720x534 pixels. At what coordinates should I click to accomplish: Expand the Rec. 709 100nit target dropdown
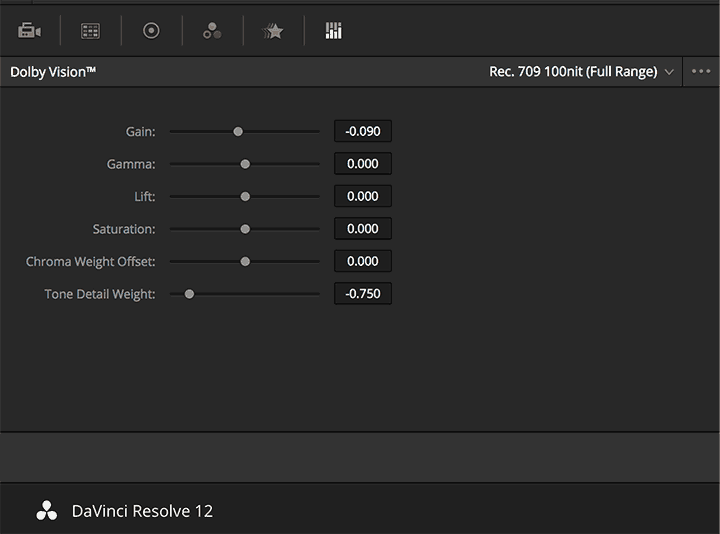581,72
